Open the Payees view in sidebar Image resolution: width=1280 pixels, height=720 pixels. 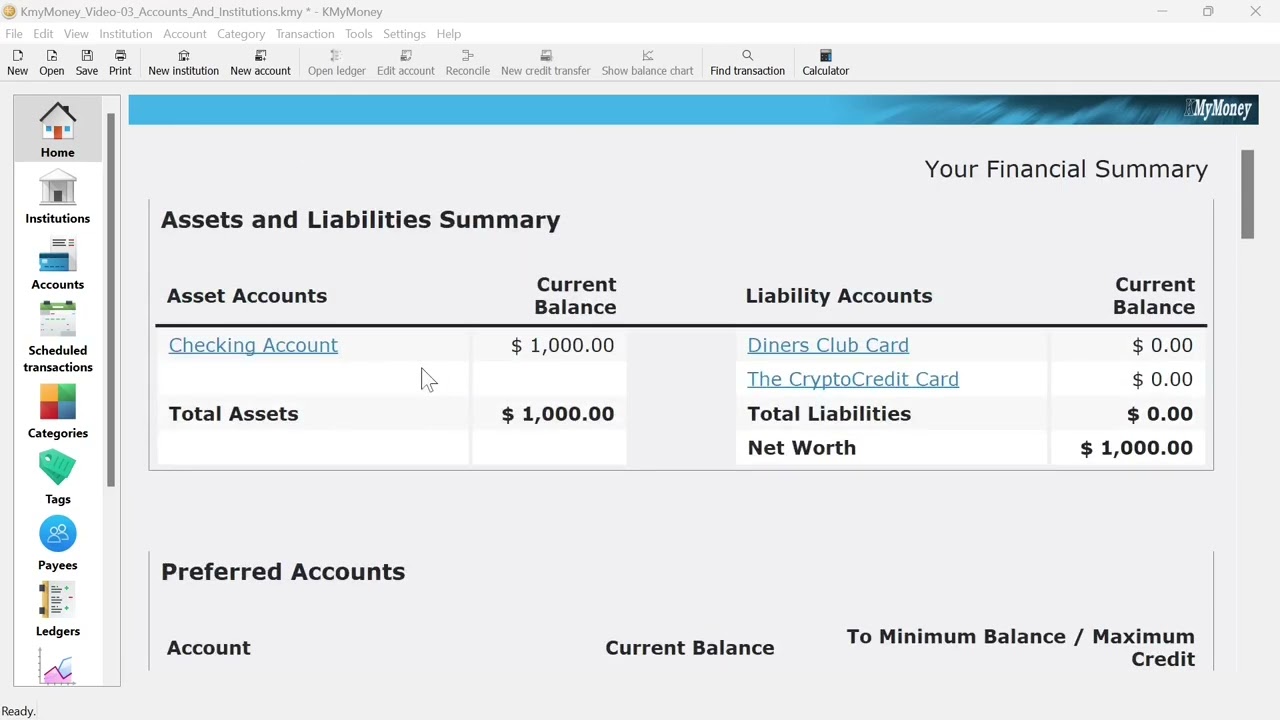[58, 543]
